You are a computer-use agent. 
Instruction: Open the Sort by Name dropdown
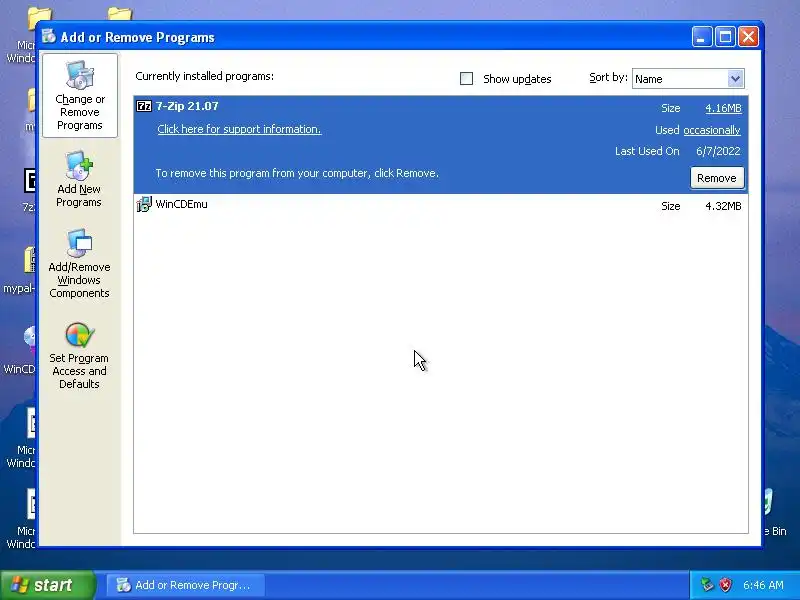click(688, 79)
